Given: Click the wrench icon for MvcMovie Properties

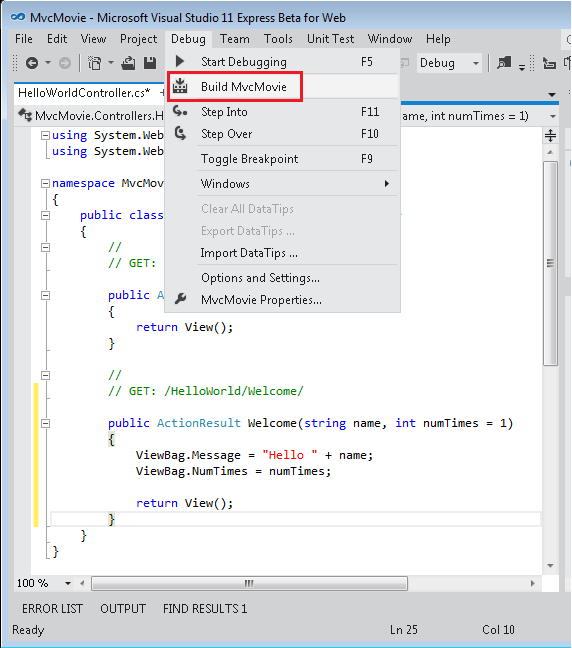Looking at the screenshot, I should click(x=180, y=298).
